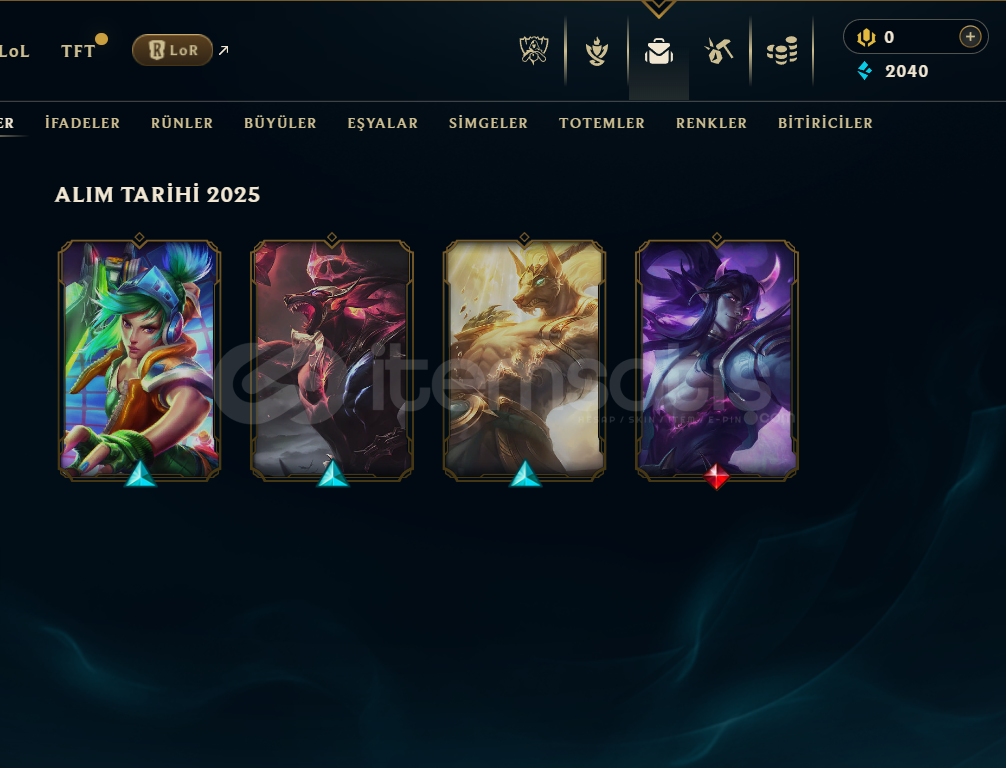This screenshot has height=768, width=1006.
Task: Open the Collection backpack icon
Action: (659, 51)
